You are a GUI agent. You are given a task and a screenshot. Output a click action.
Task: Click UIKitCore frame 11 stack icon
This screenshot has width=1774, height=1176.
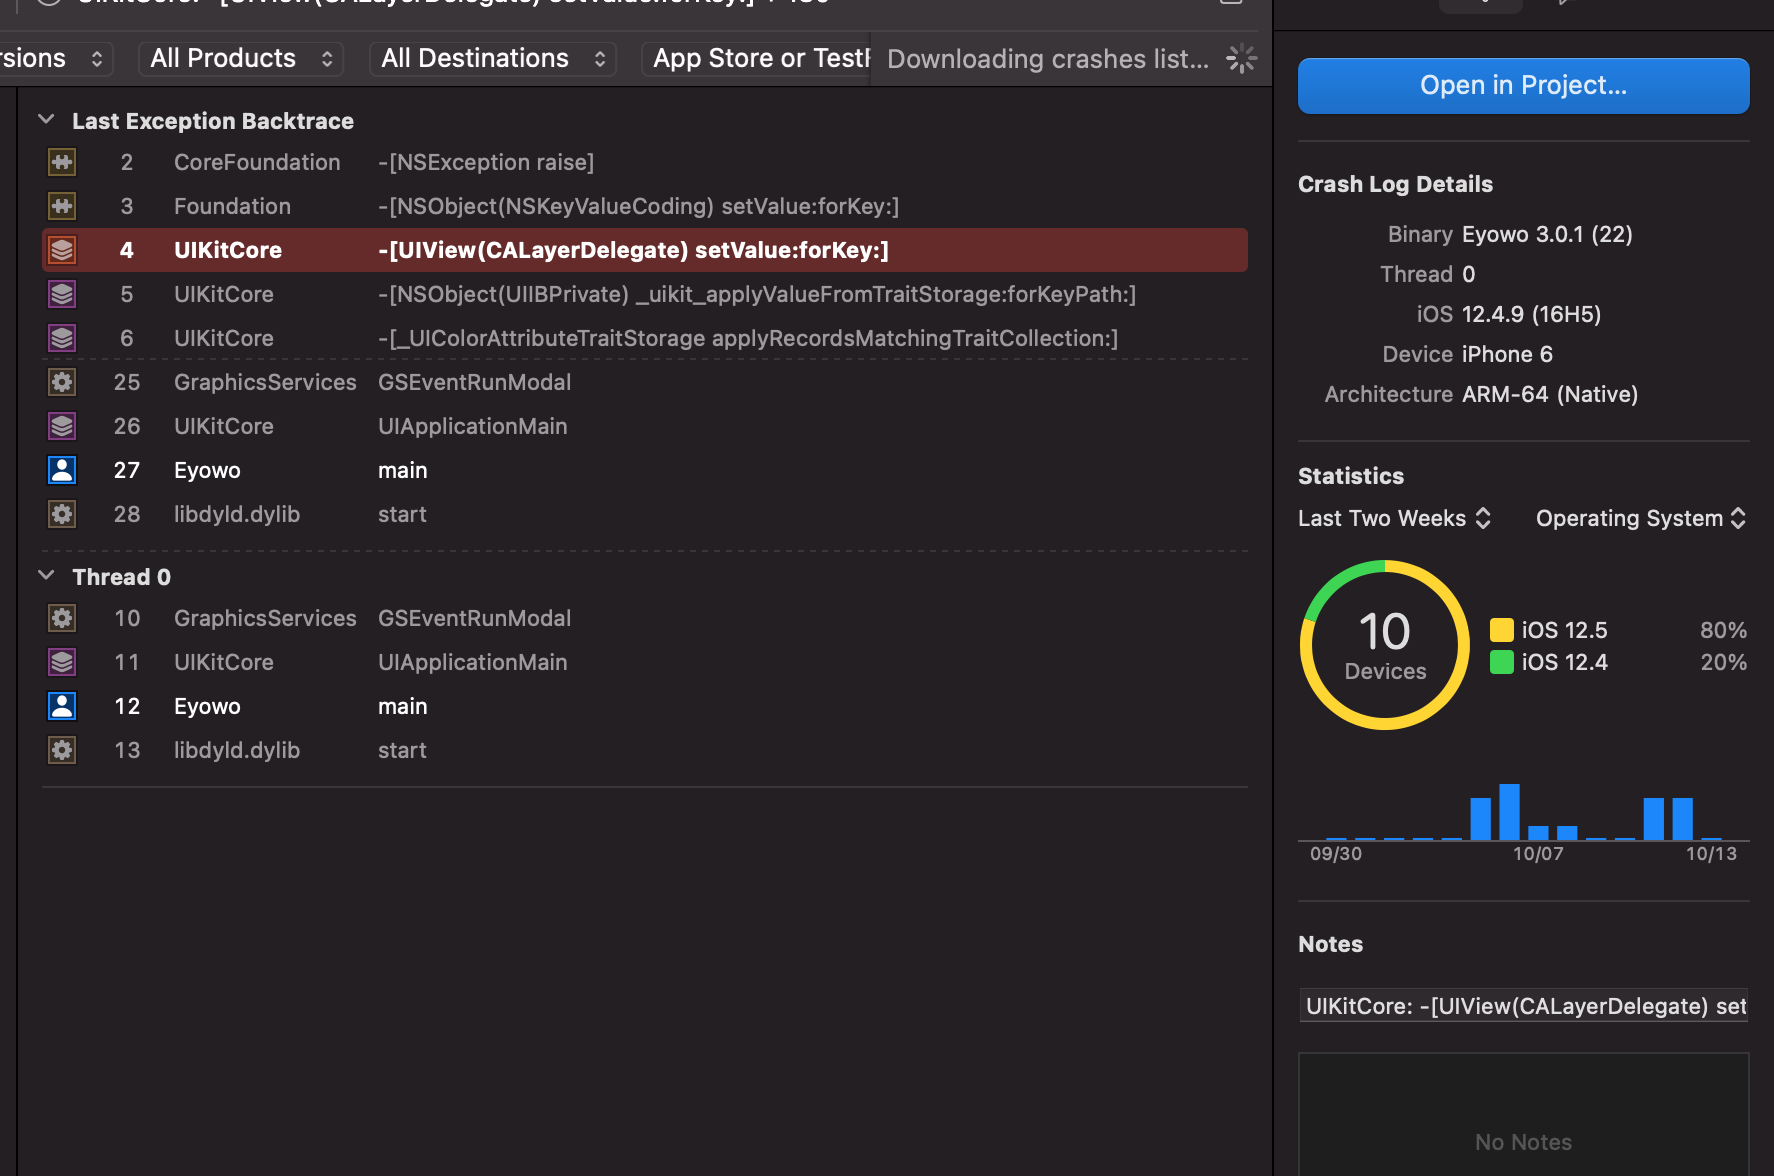(62, 662)
